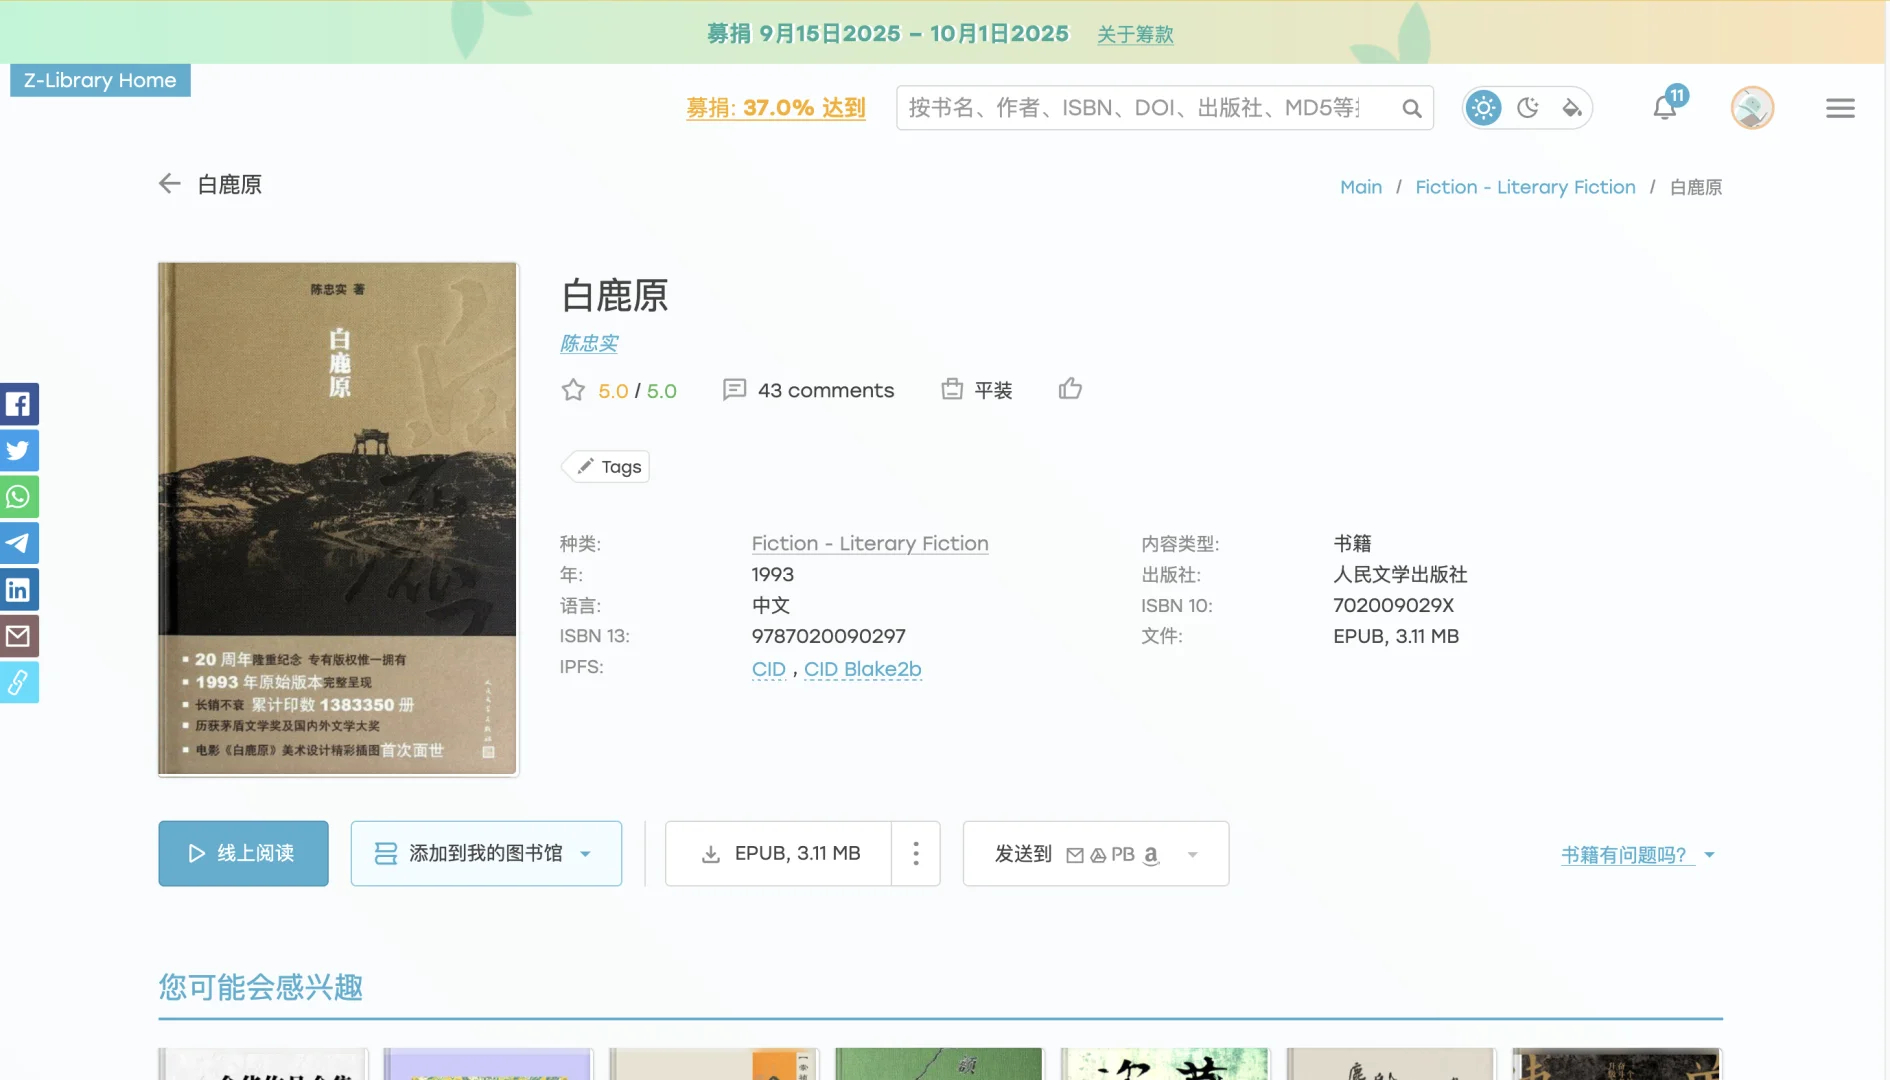Share book on LinkedIn
Image resolution: width=1890 pixels, height=1080 pixels.
19,590
